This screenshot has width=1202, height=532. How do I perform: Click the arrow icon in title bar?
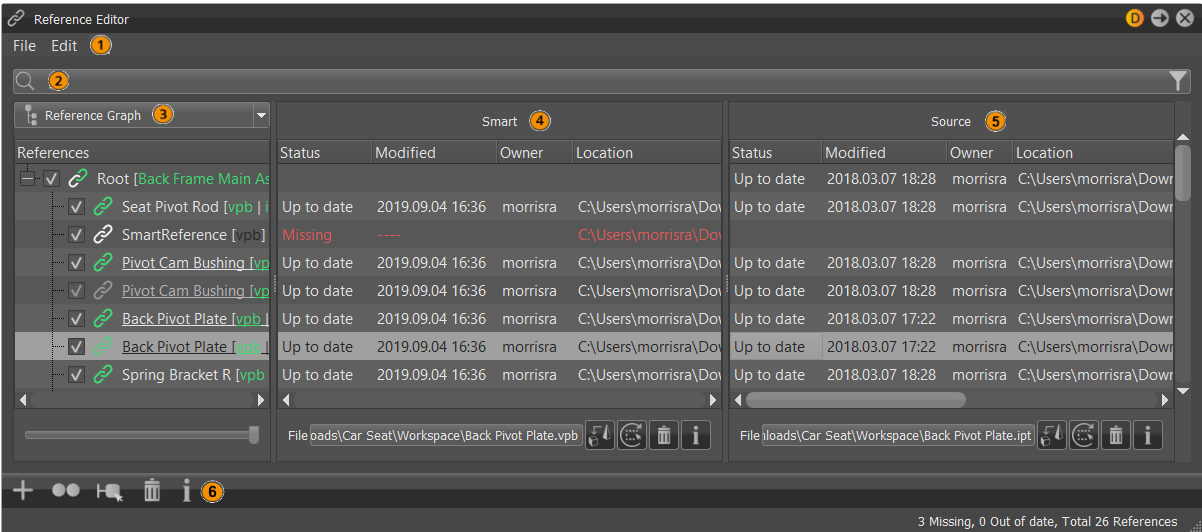(x=1159, y=18)
